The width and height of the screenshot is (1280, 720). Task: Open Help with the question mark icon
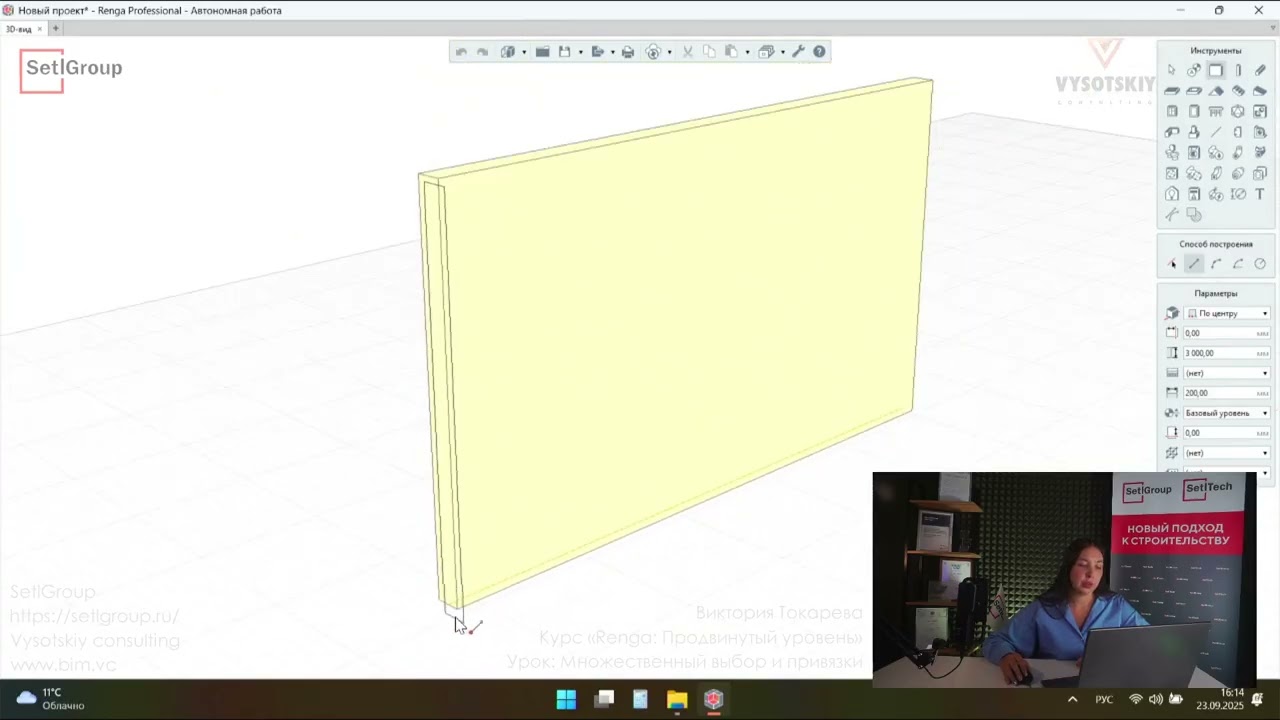coord(819,52)
